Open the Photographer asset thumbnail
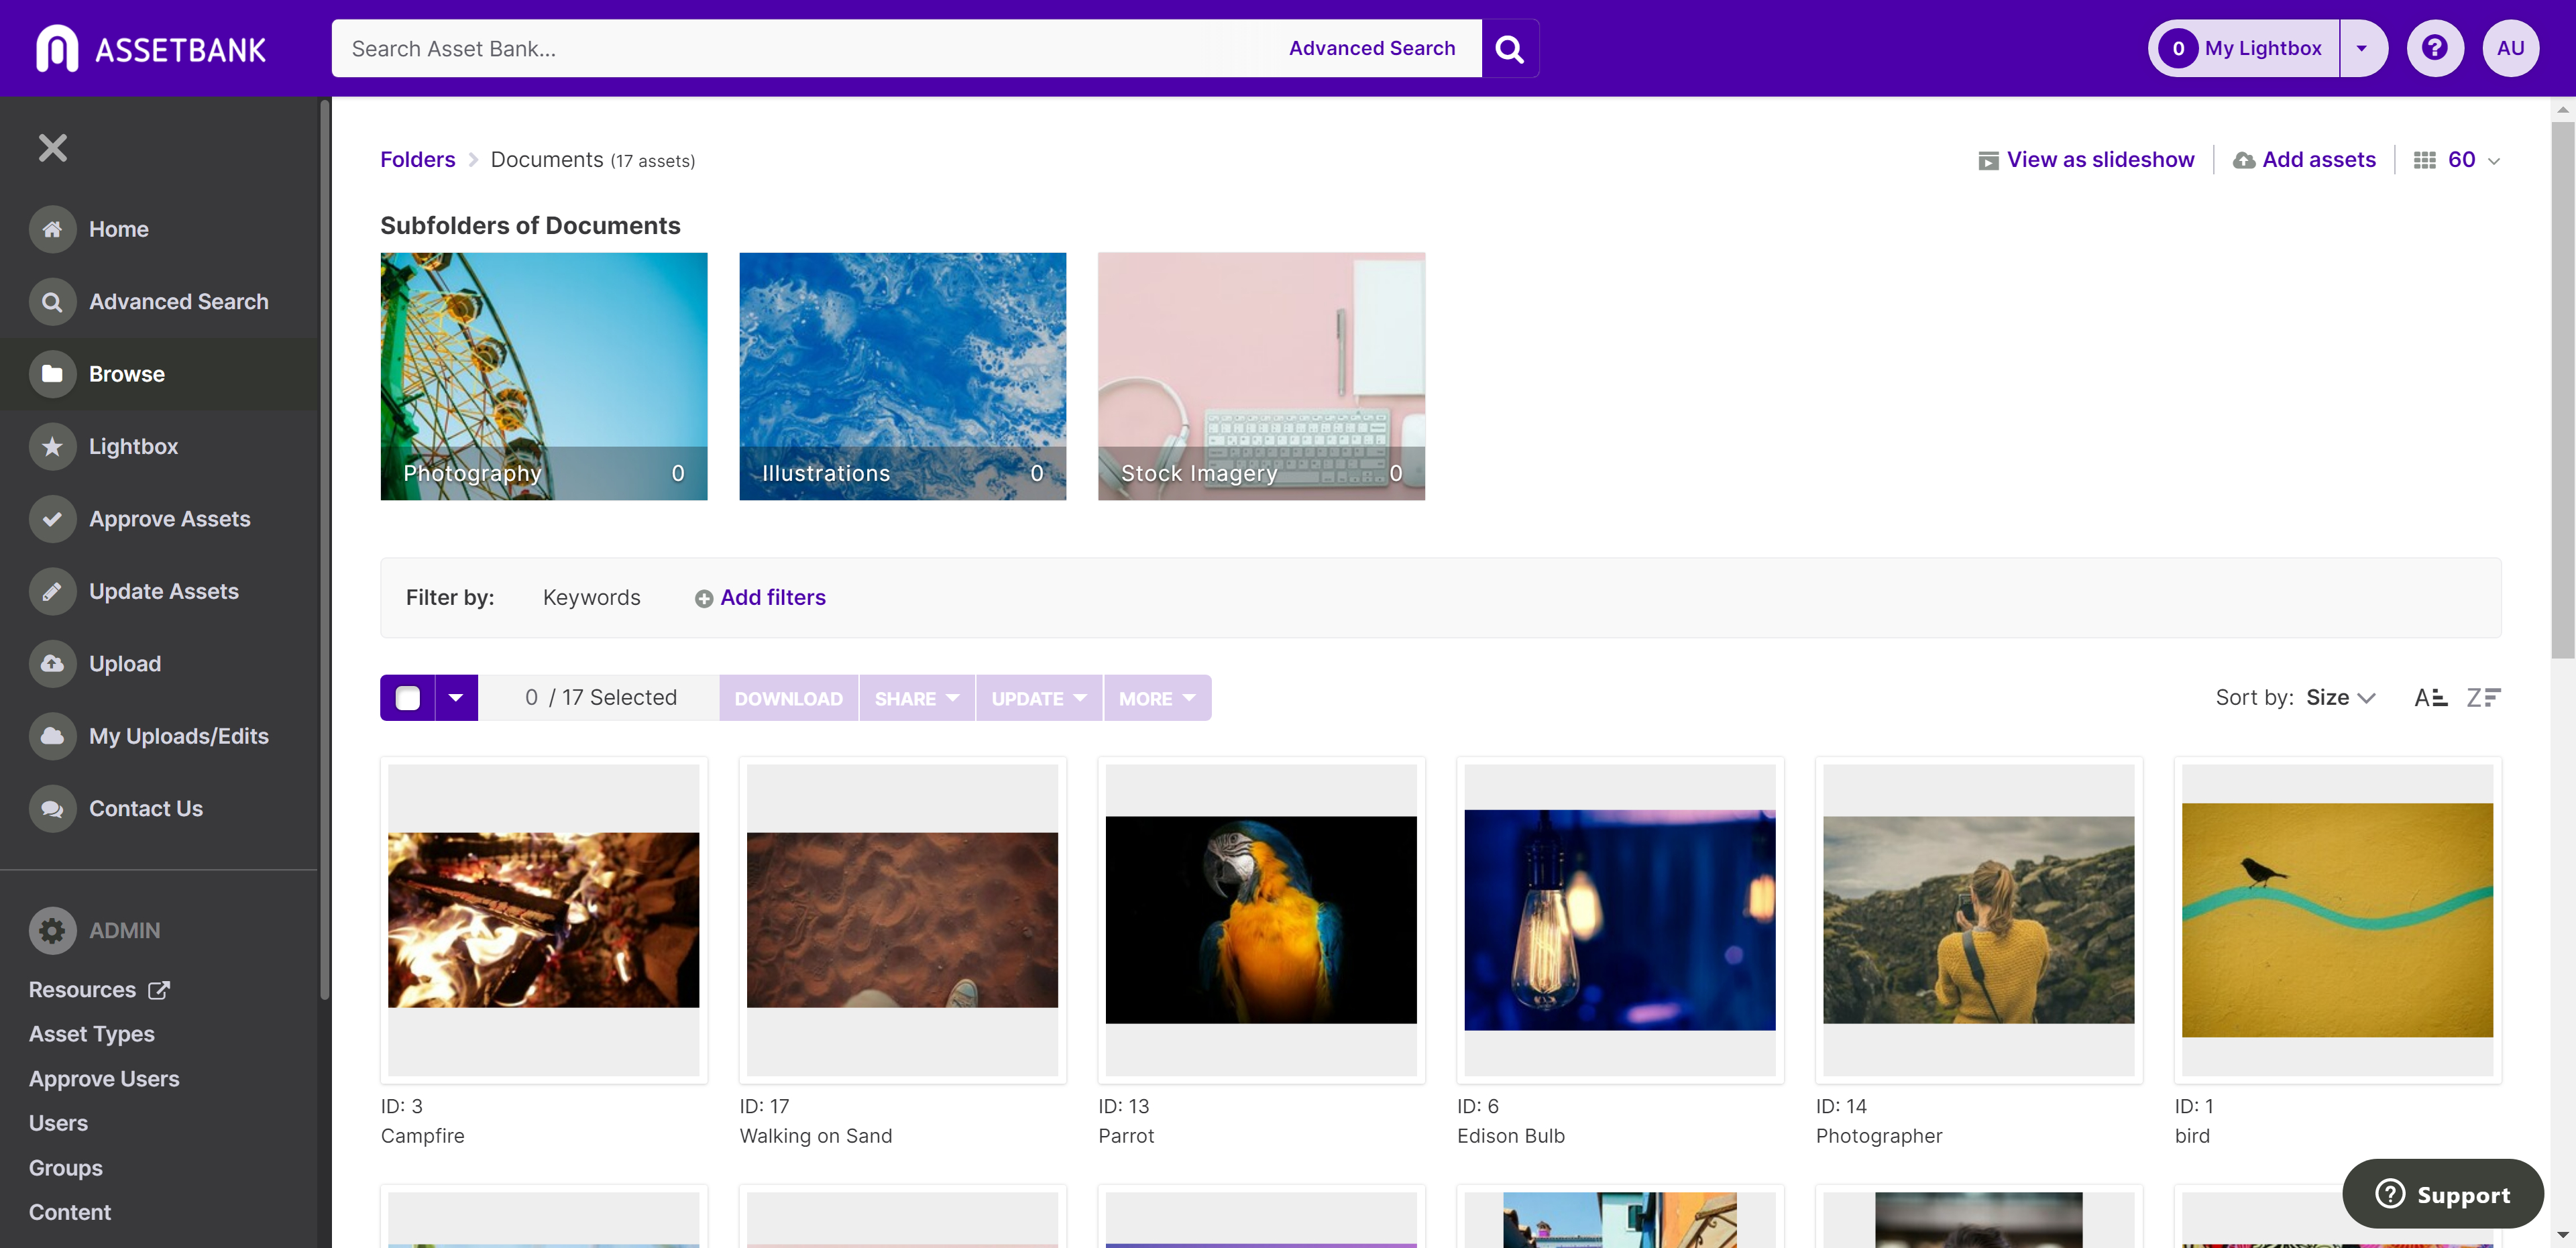Screen dimensions: 2576x1248 1979,920
